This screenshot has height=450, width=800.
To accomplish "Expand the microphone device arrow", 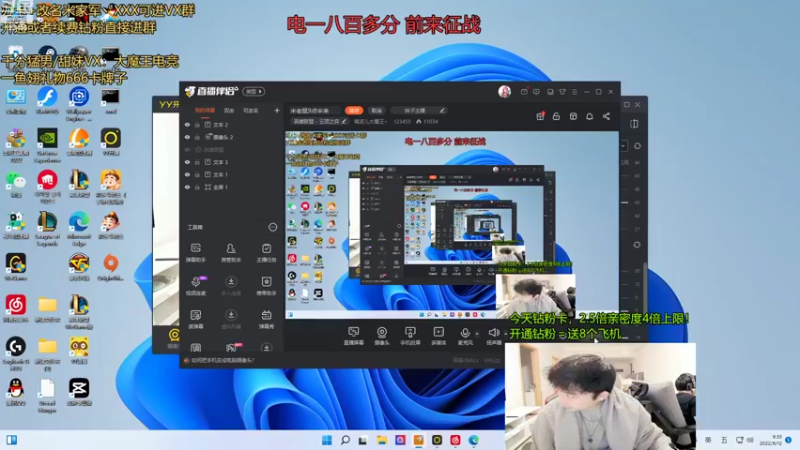I will click(x=477, y=334).
